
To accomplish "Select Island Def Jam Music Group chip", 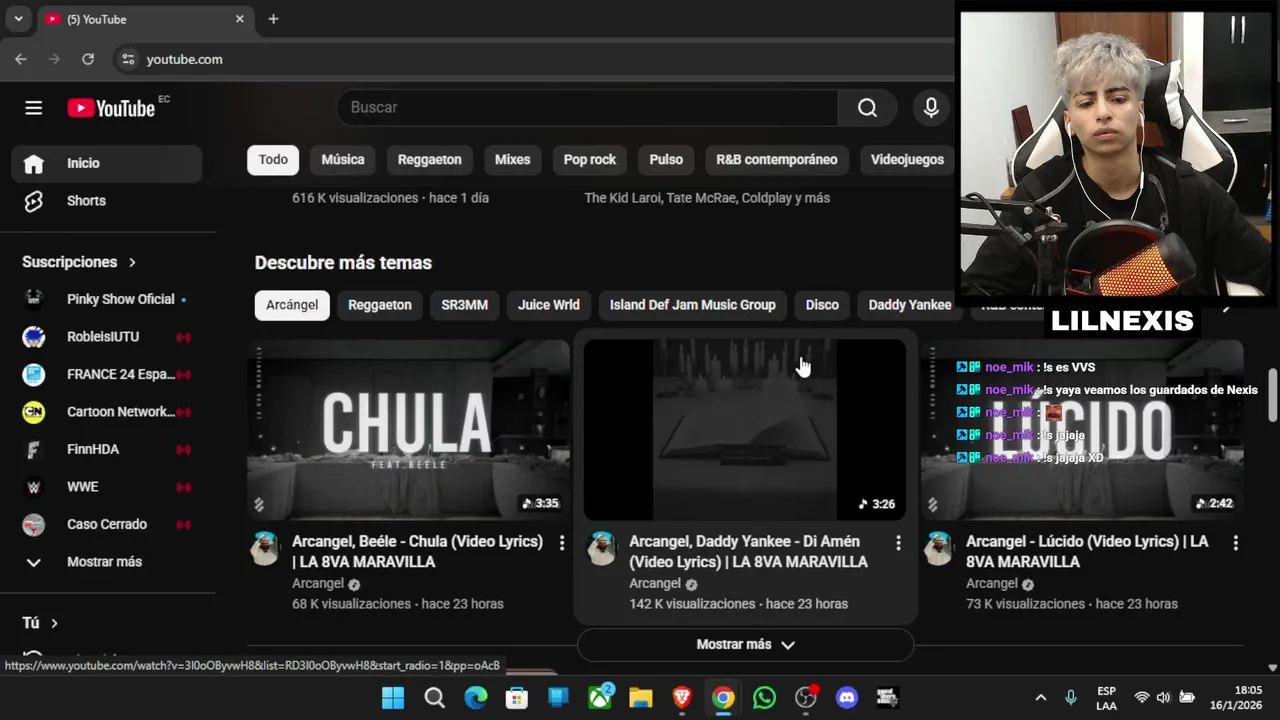I will (693, 305).
